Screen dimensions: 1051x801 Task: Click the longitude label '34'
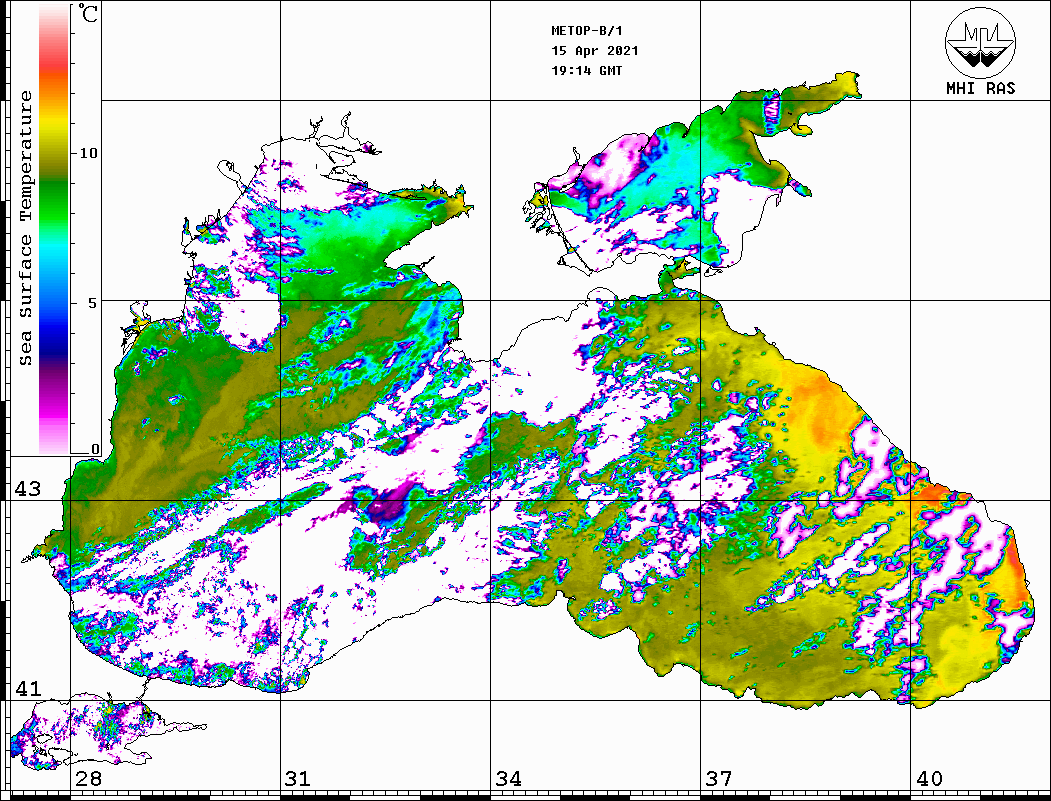click(x=509, y=779)
